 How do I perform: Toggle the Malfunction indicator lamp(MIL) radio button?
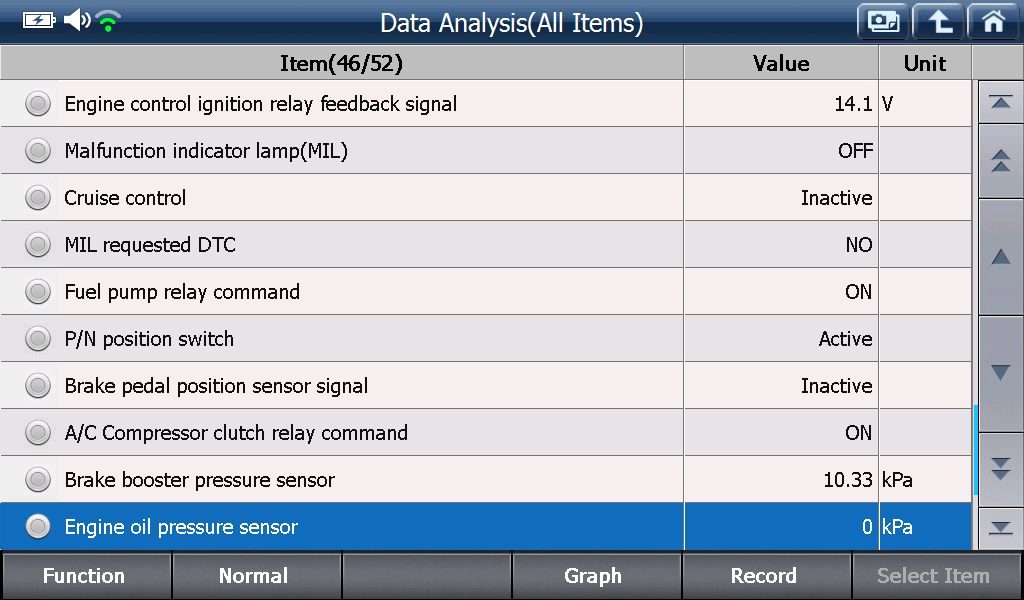pos(38,151)
